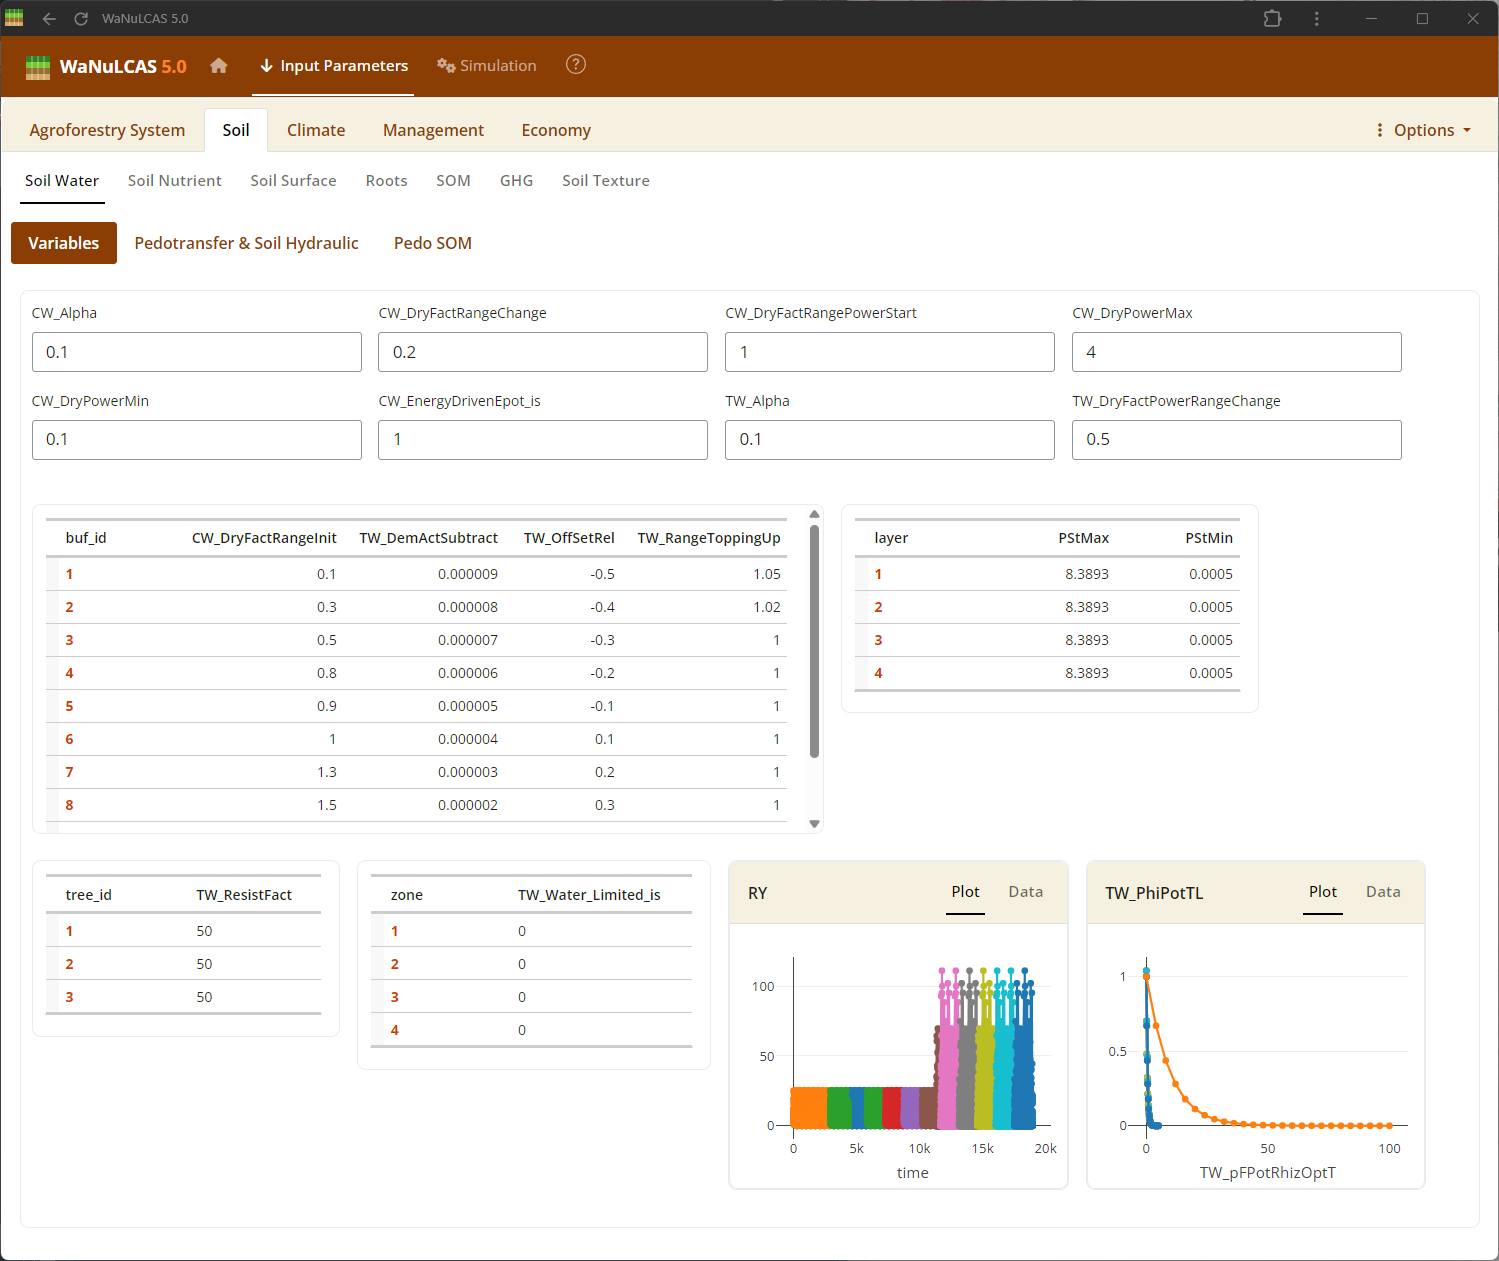This screenshot has height=1261, width=1499.
Task: Click the WaNuLCAS logo icon
Action: coord(38,67)
